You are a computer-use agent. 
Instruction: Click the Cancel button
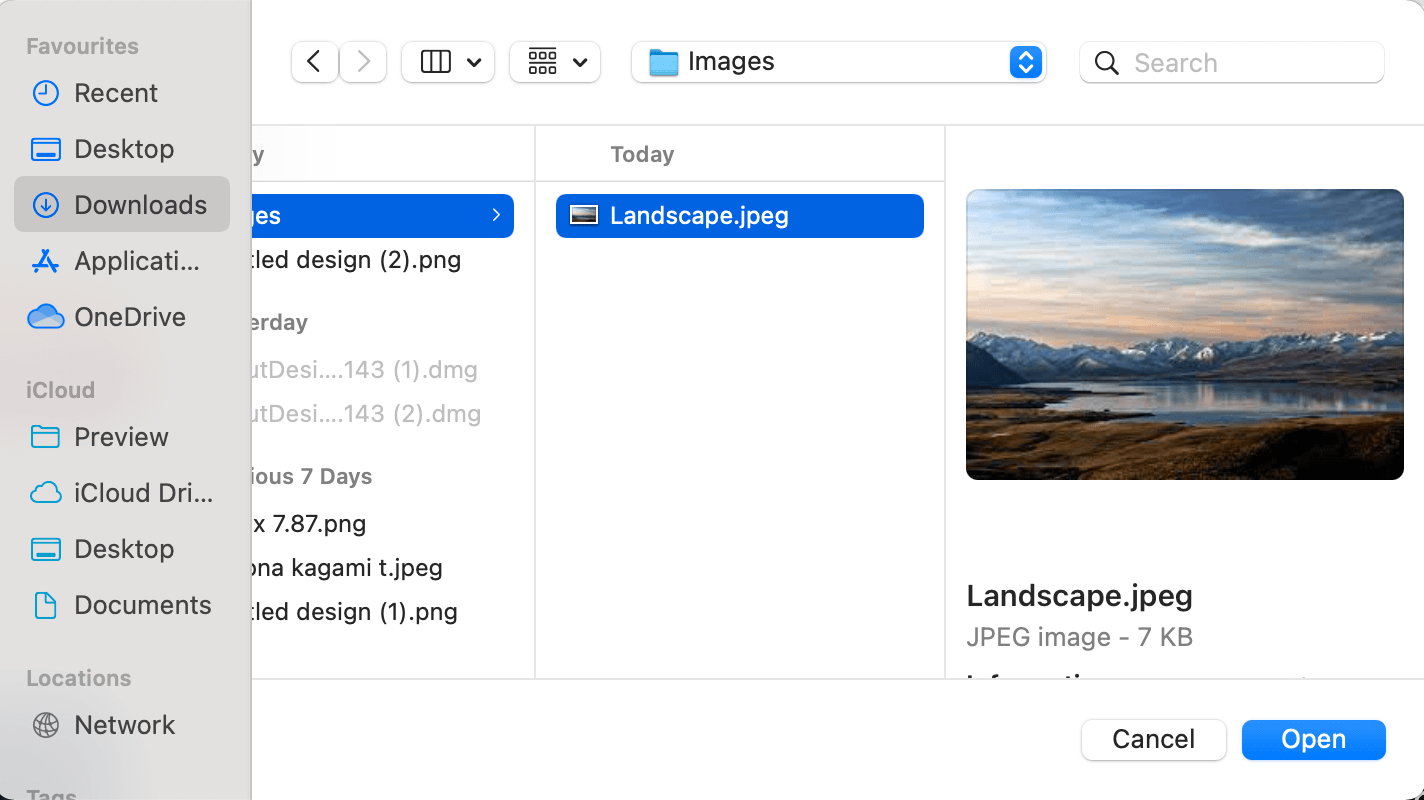click(x=1153, y=739)
